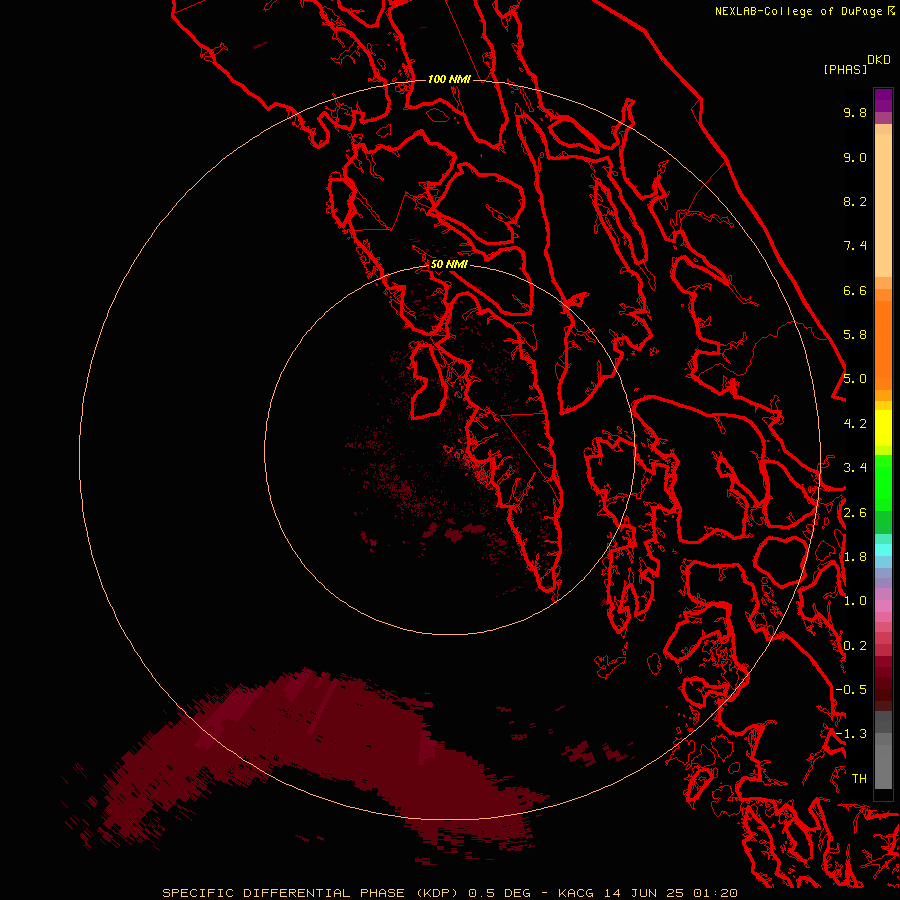This screenshot has height=900, width=900.
Task: Click the TH threshold label on legend
Action: pyautogui.click(x=859, y=779)
